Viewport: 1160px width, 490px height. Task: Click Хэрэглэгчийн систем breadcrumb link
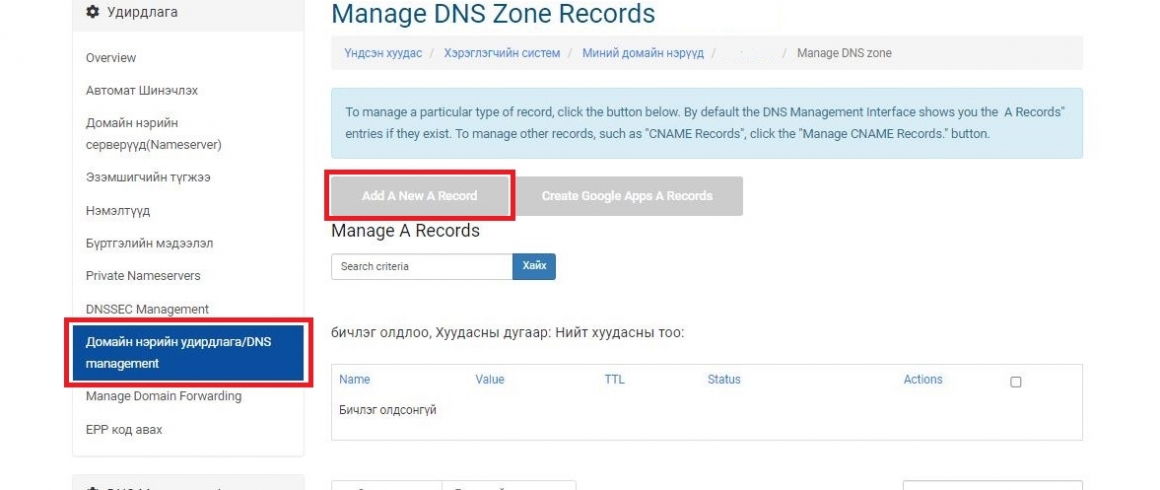point(502,53)
